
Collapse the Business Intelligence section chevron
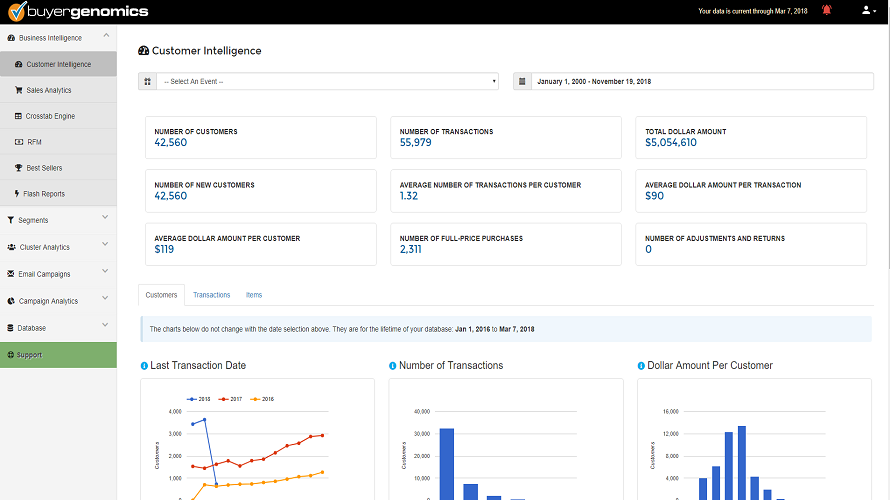(106, 36)
